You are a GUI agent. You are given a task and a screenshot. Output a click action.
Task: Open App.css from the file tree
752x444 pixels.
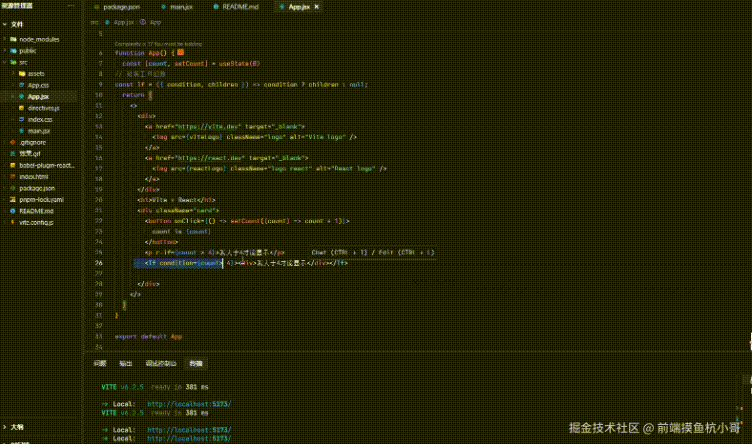(38, 85)
